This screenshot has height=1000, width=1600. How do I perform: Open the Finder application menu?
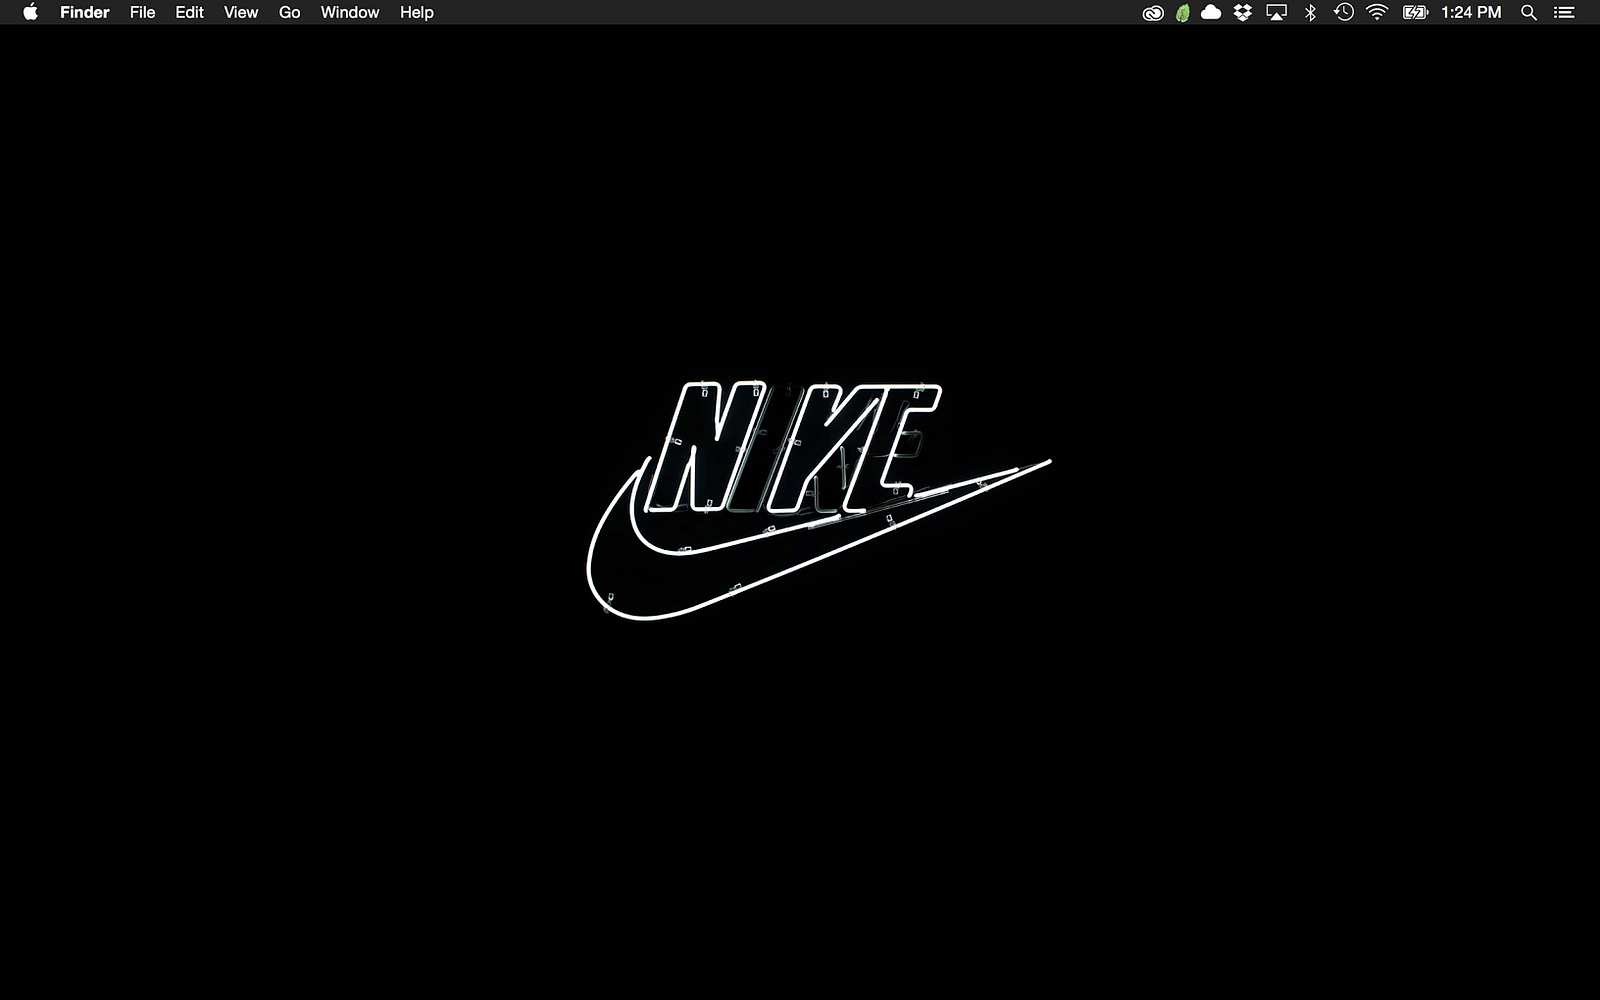point(85,12)
